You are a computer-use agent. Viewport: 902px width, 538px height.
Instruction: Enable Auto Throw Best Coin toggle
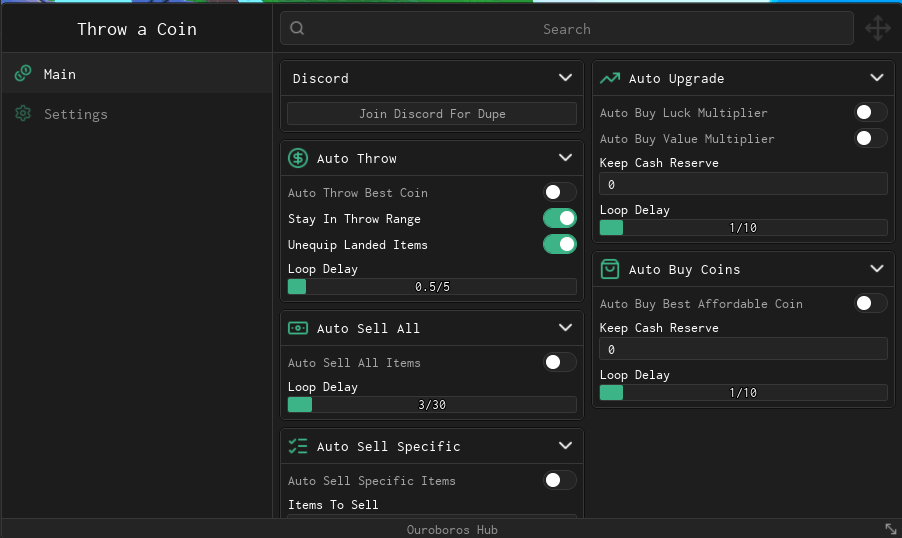[x=559, y=192]
